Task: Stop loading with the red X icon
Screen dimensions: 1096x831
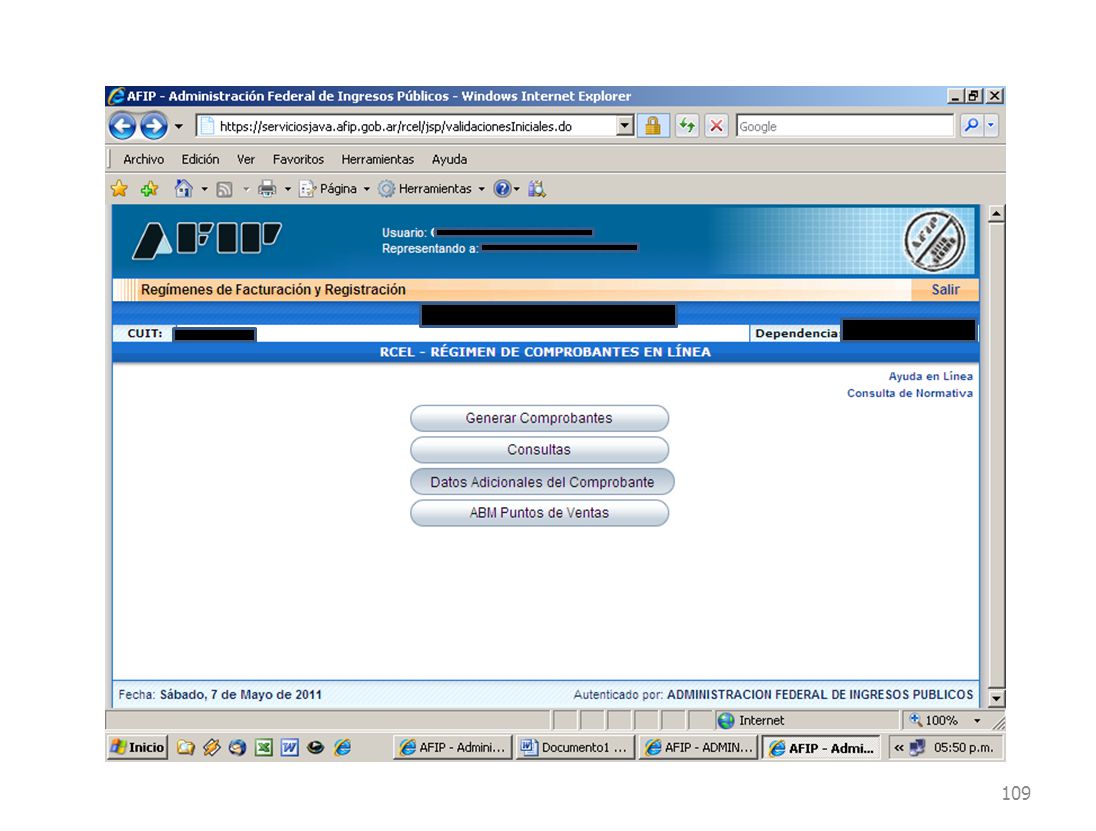Action: point(716,127)
